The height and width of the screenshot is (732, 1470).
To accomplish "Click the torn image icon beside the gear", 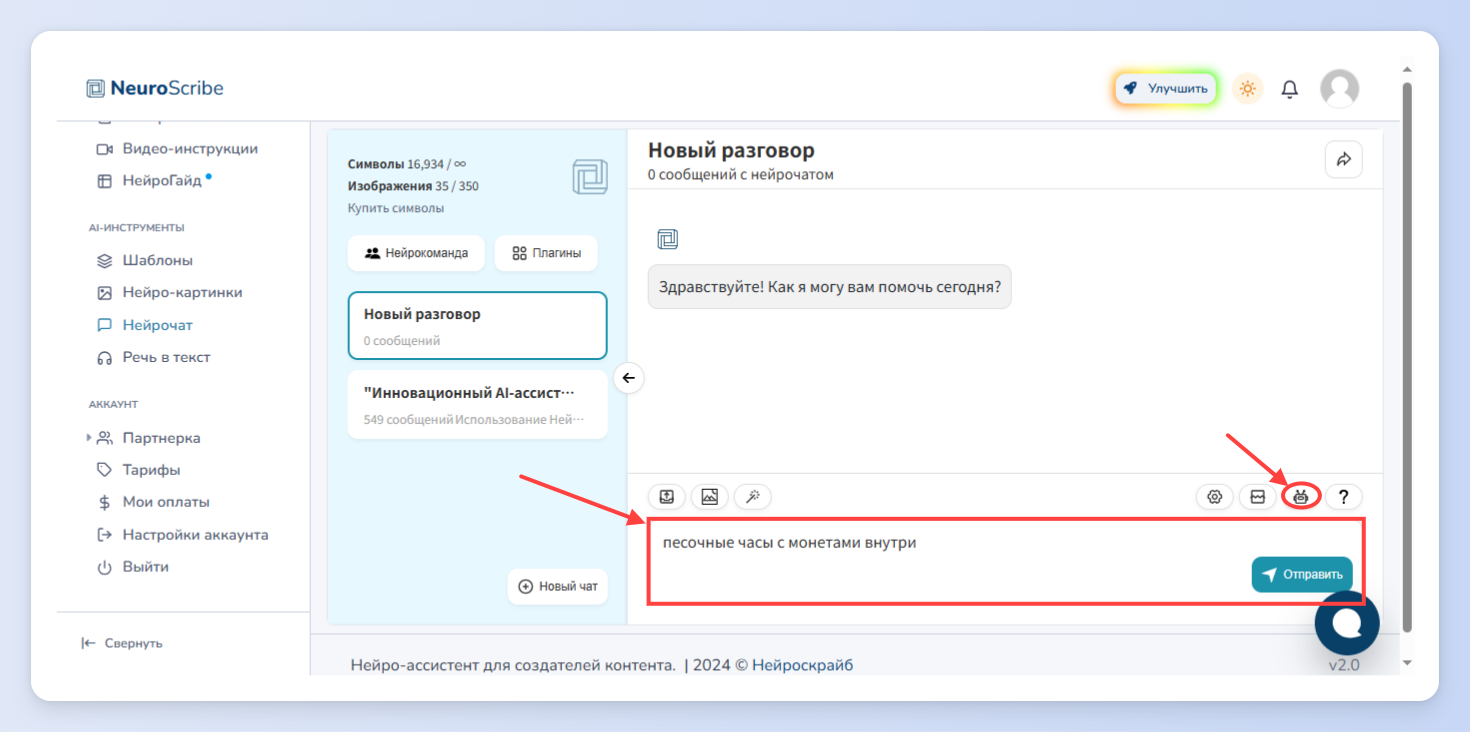I will click(1258, 496).
